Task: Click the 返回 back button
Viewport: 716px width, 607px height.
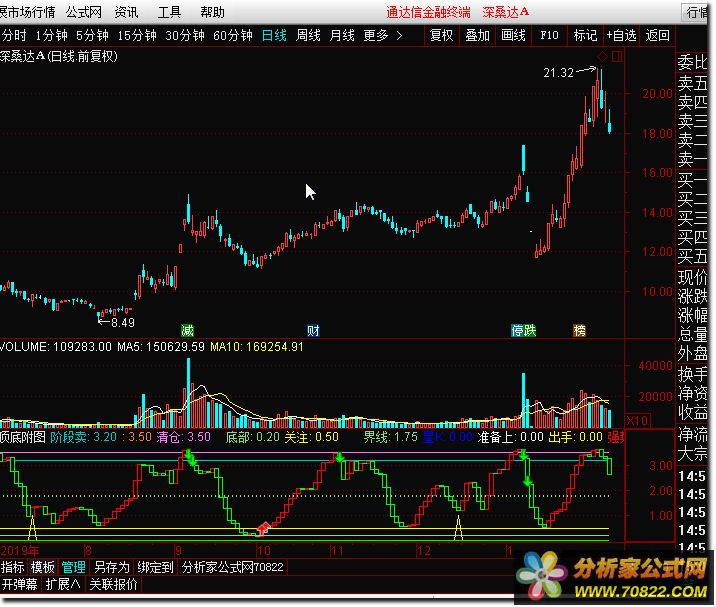Action: pyautogui.click(x=657, y=35)
